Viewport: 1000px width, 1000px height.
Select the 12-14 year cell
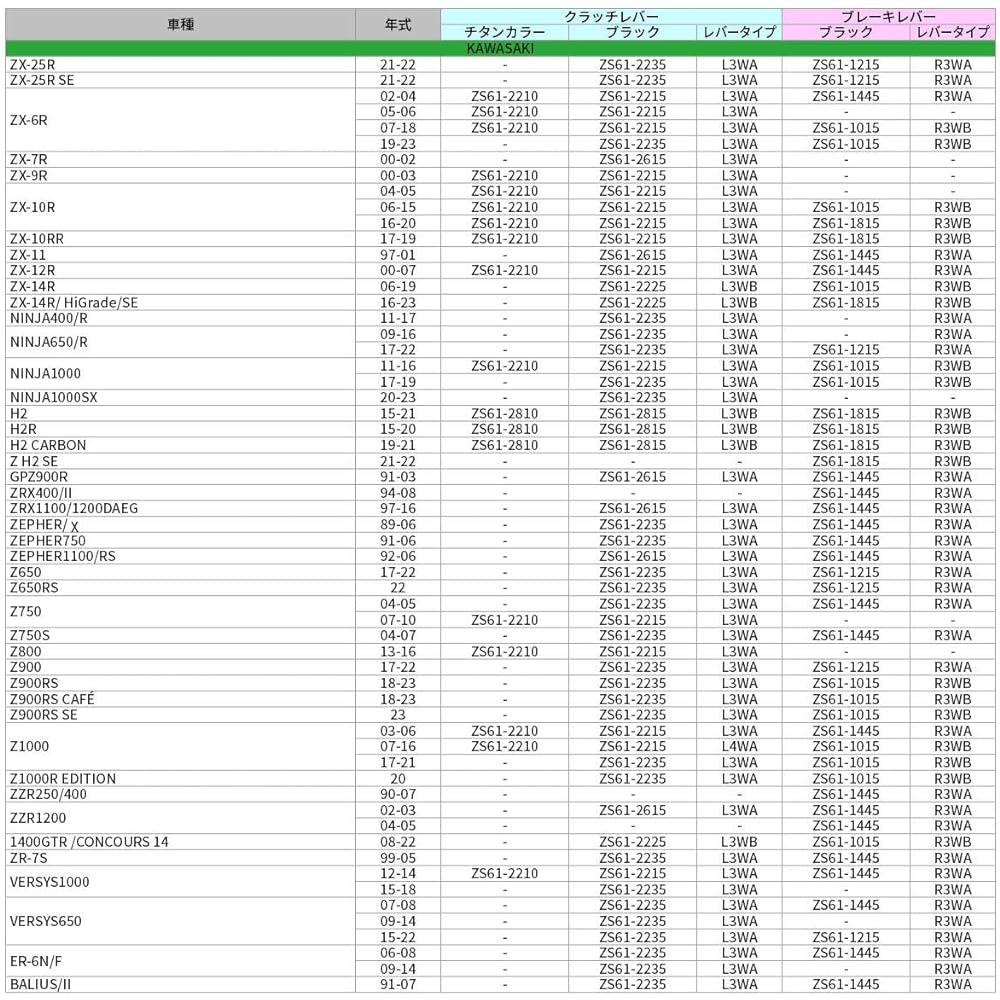click(398, 873)
